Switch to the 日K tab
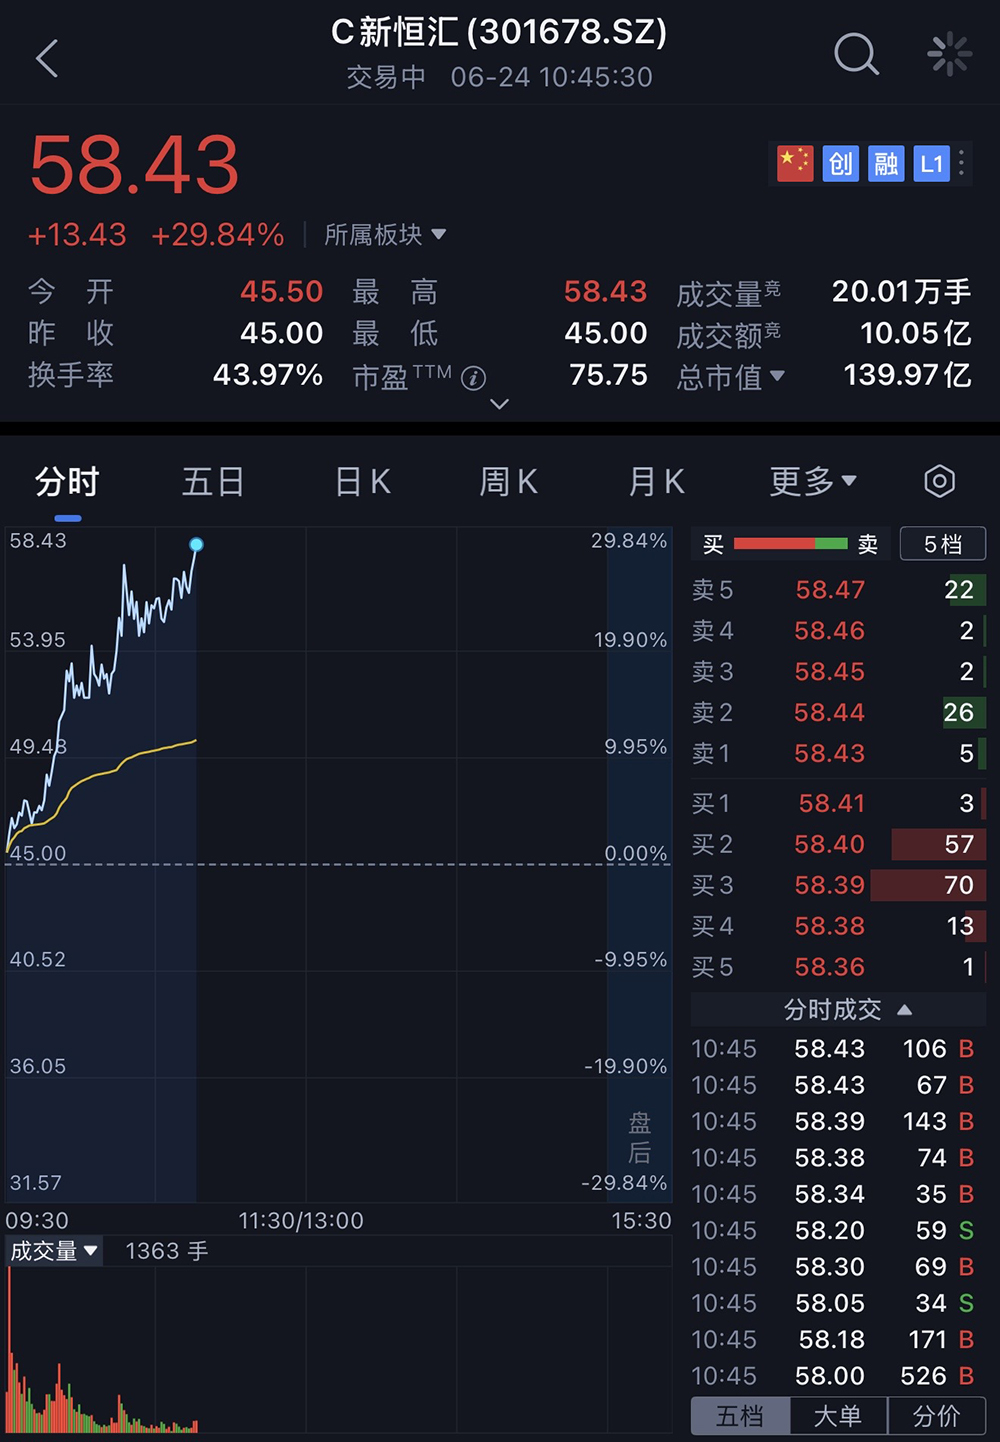The height and width of the screenshot is (1442, 1000). click(360, 481)
